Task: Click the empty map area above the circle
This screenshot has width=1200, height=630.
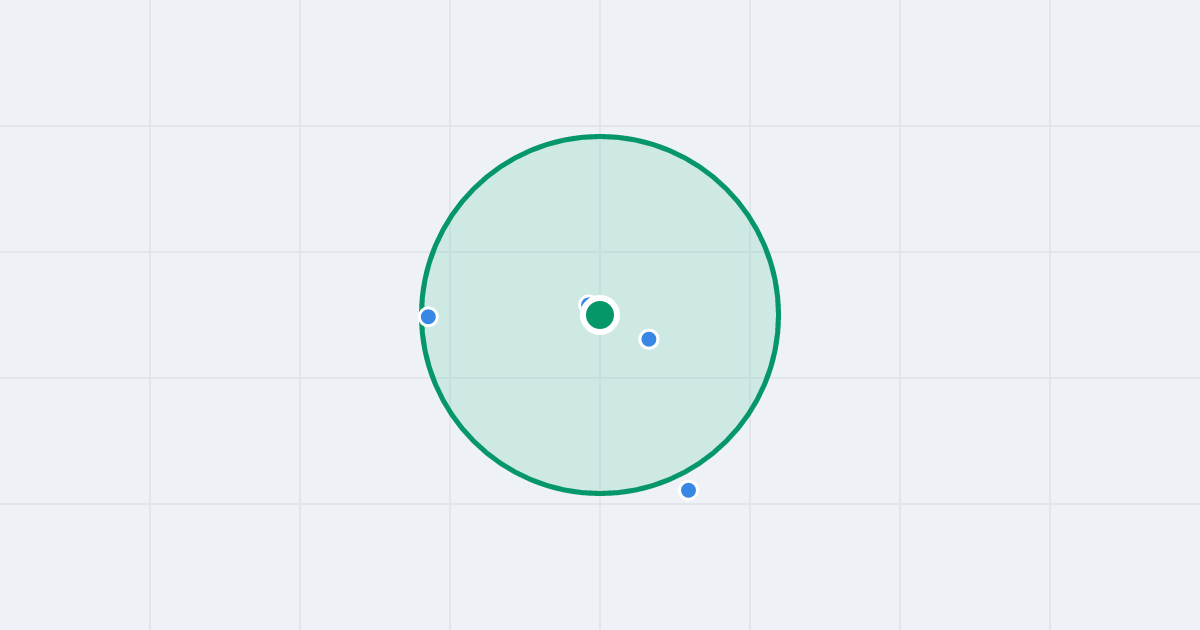Action: point(600,63)
